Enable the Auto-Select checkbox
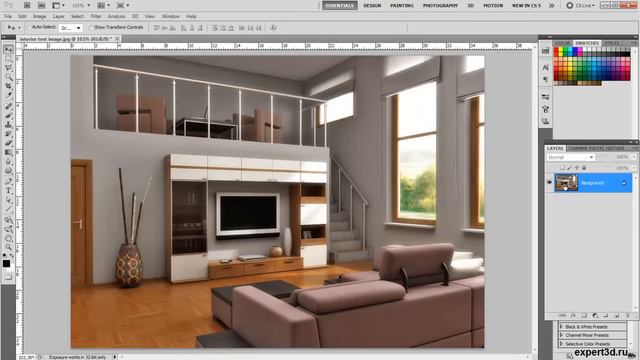Image resolution: width=640 pixels, height=360 pixels. tap(29, 27)
